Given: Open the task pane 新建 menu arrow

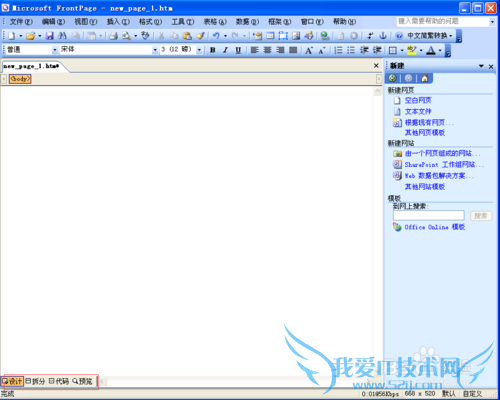Looking at the screenshot, I should click(481, 66).
